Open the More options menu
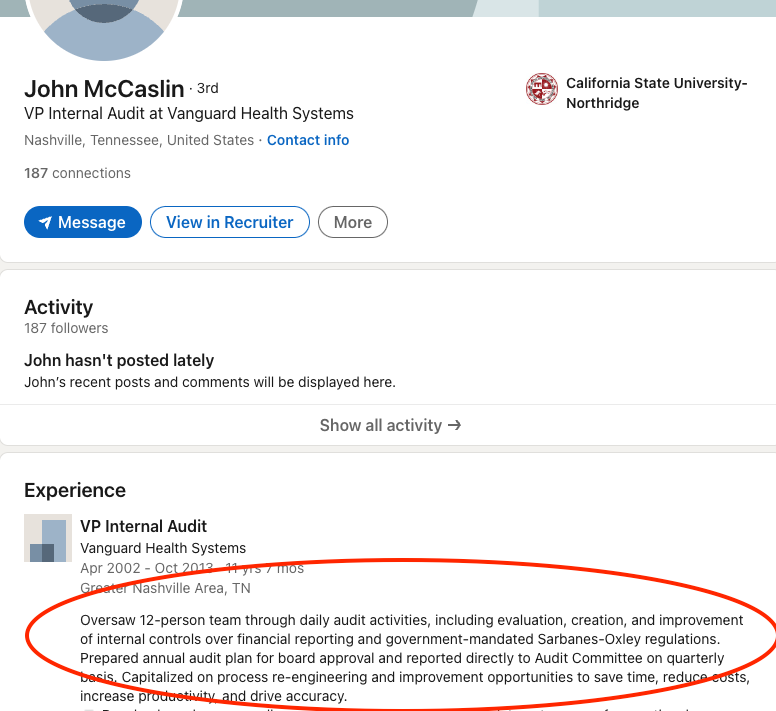The width and height of the screenshot is (776, 711). [x=353, y=222]
